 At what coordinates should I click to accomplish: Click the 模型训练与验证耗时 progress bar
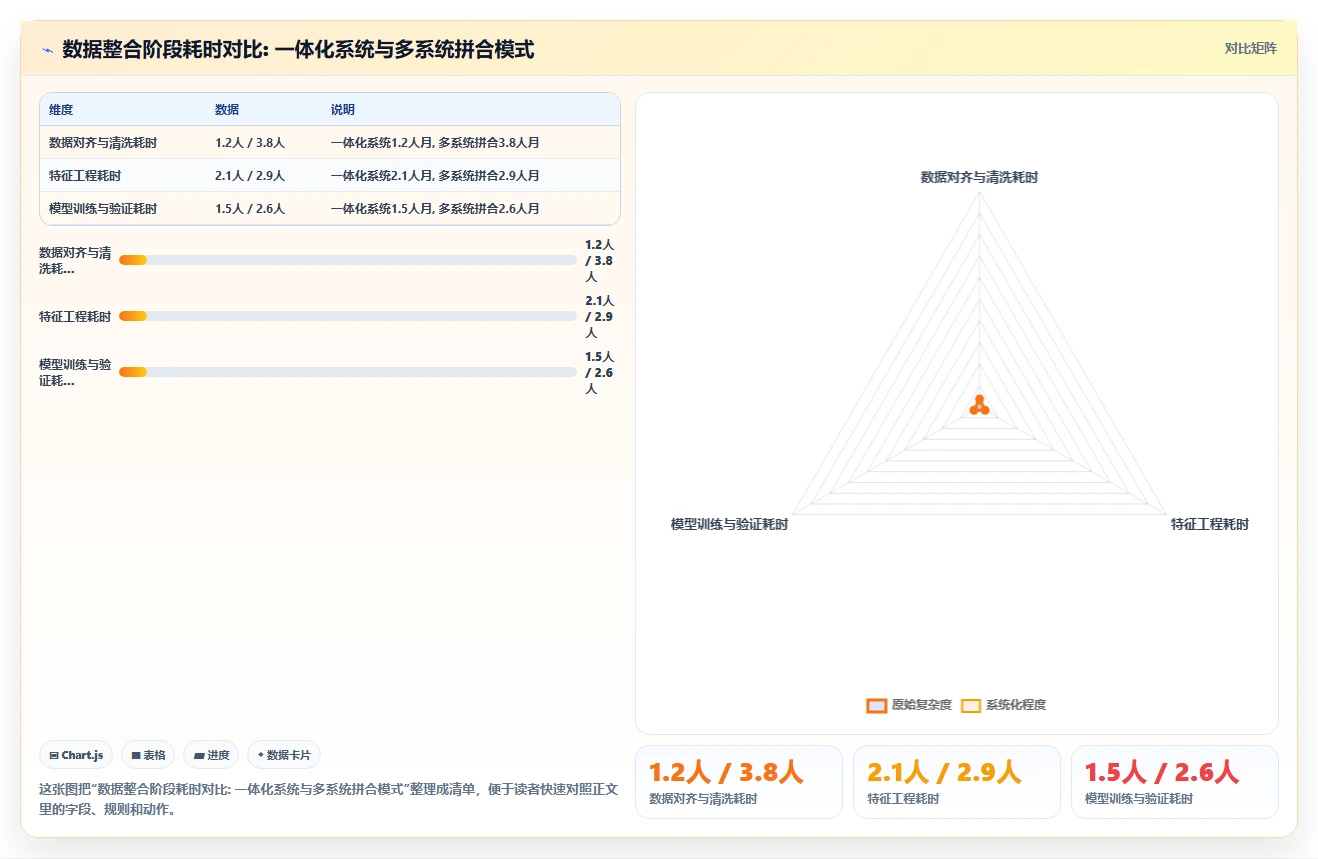tap(348, 372)
